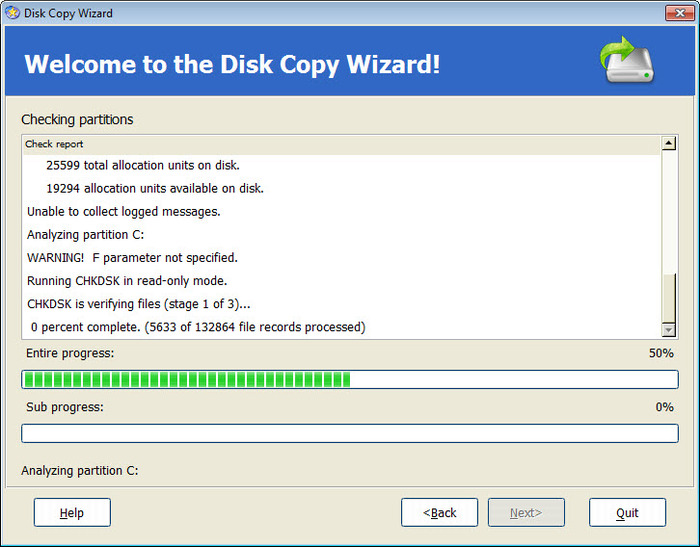Select 'Unable to collect logged messages.' line
Viewport: 700px width, 547px height.
tap(124, 212)
